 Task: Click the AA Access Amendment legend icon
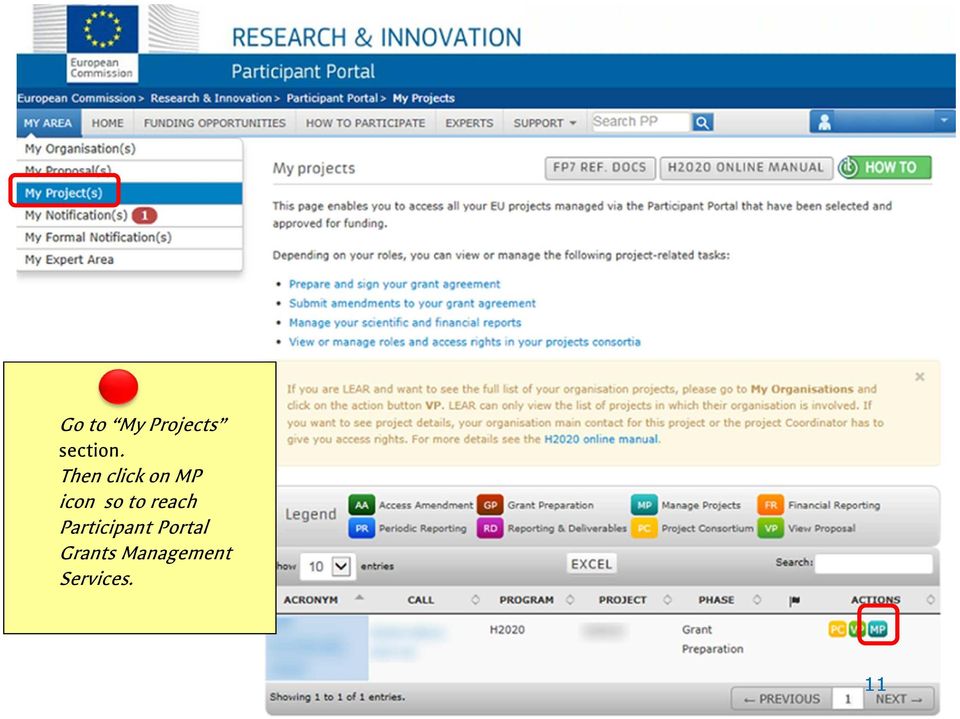click(361, 505)
